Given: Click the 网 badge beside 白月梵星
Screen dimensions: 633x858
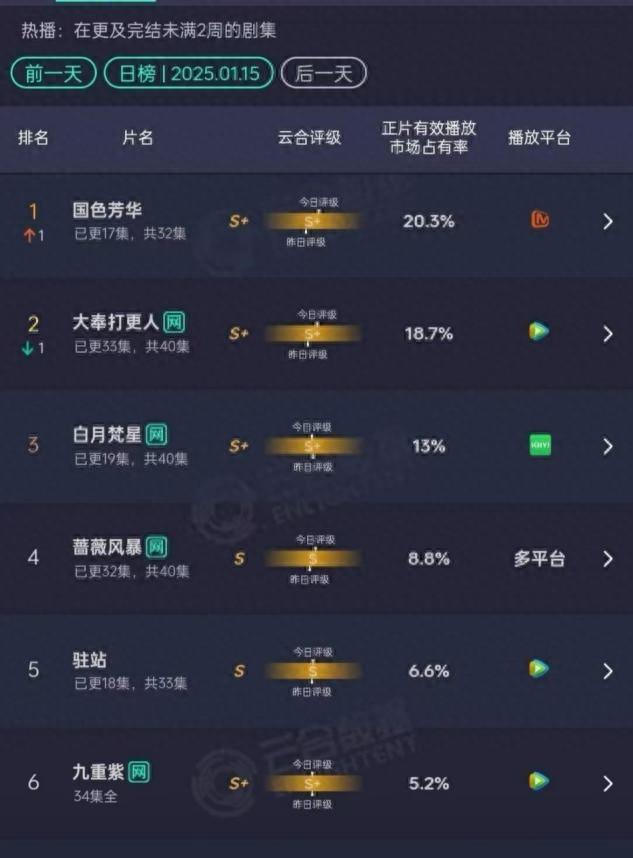Looking at the screenshot, I should click(x=156, y=434).
